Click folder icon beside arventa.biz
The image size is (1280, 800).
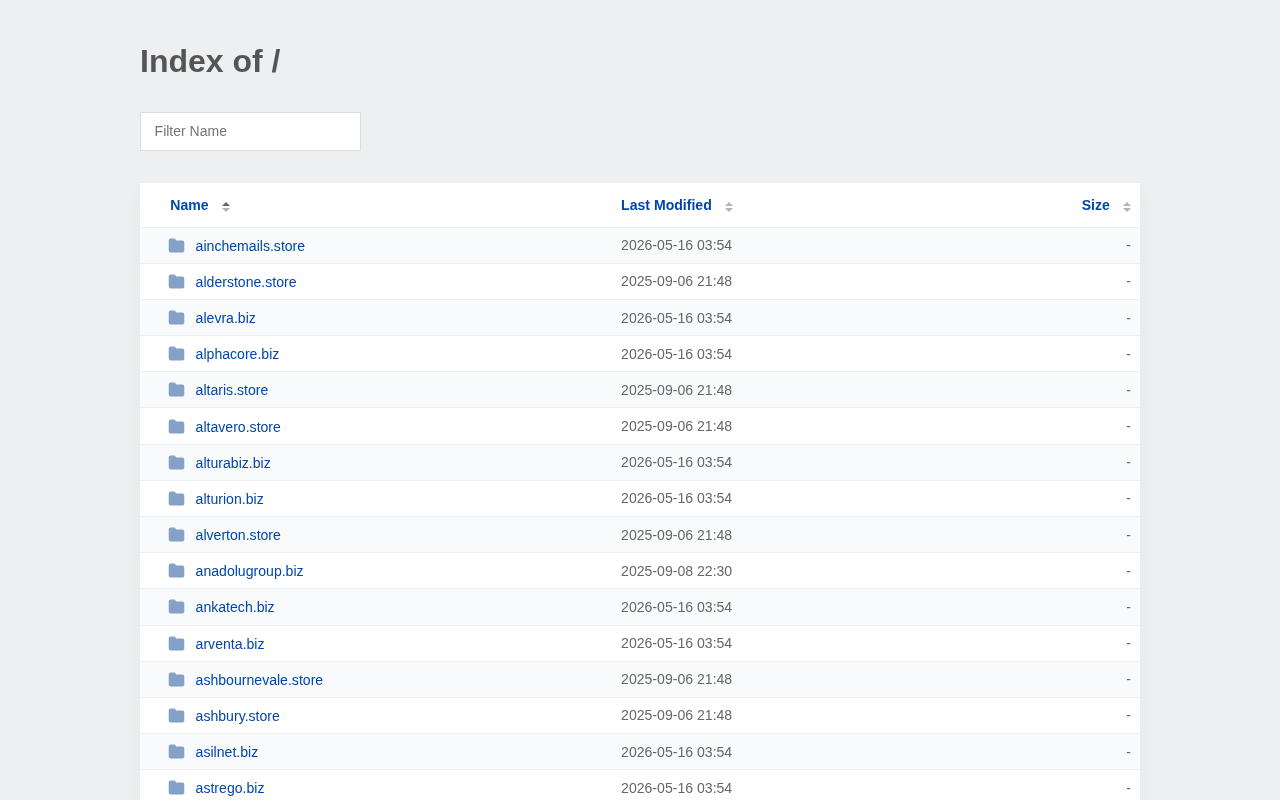[176, 644]
